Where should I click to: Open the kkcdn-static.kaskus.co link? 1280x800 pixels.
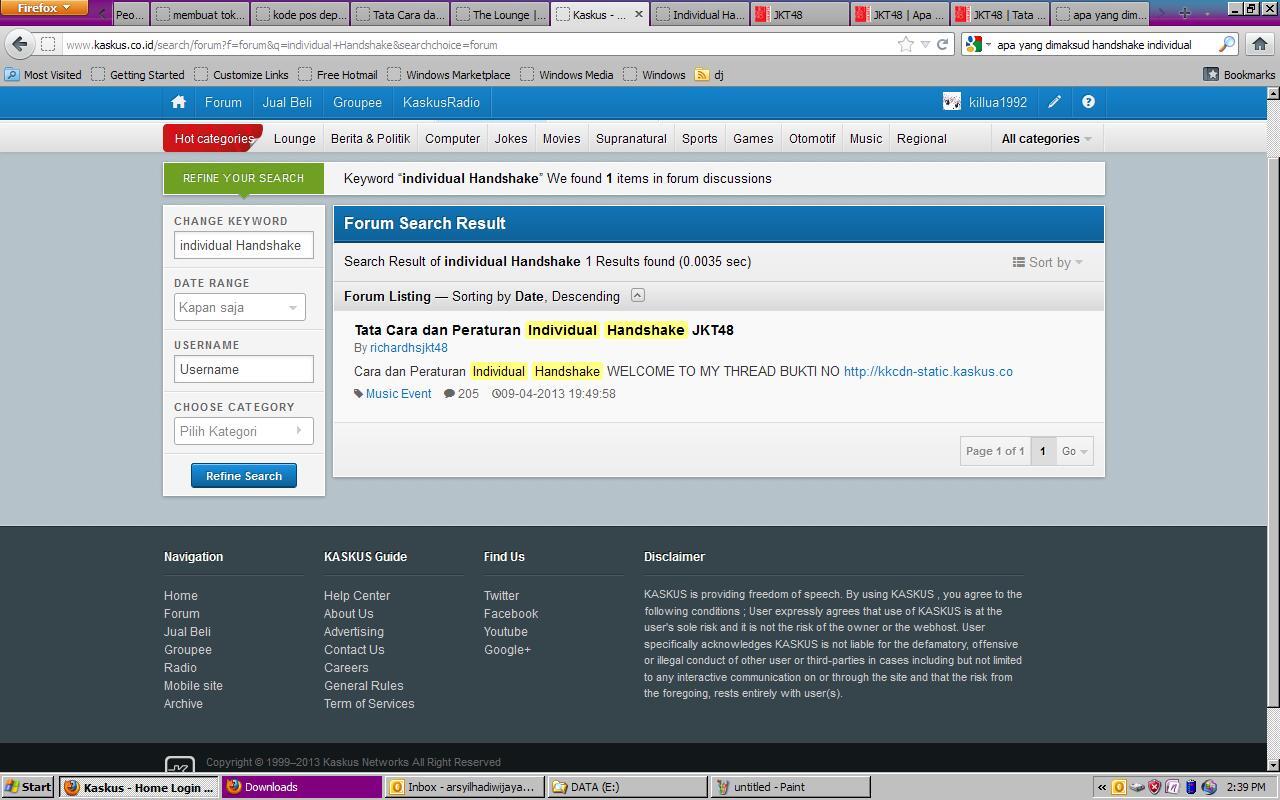928,371
